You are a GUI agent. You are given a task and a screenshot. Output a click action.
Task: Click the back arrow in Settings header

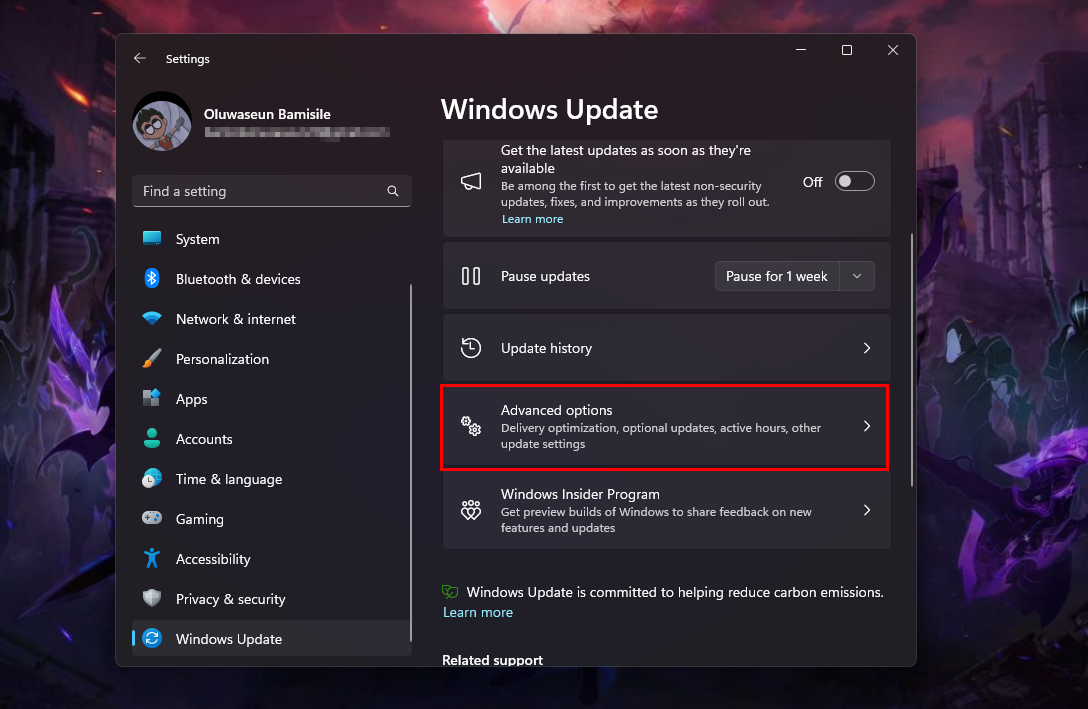tap(140, 59)
